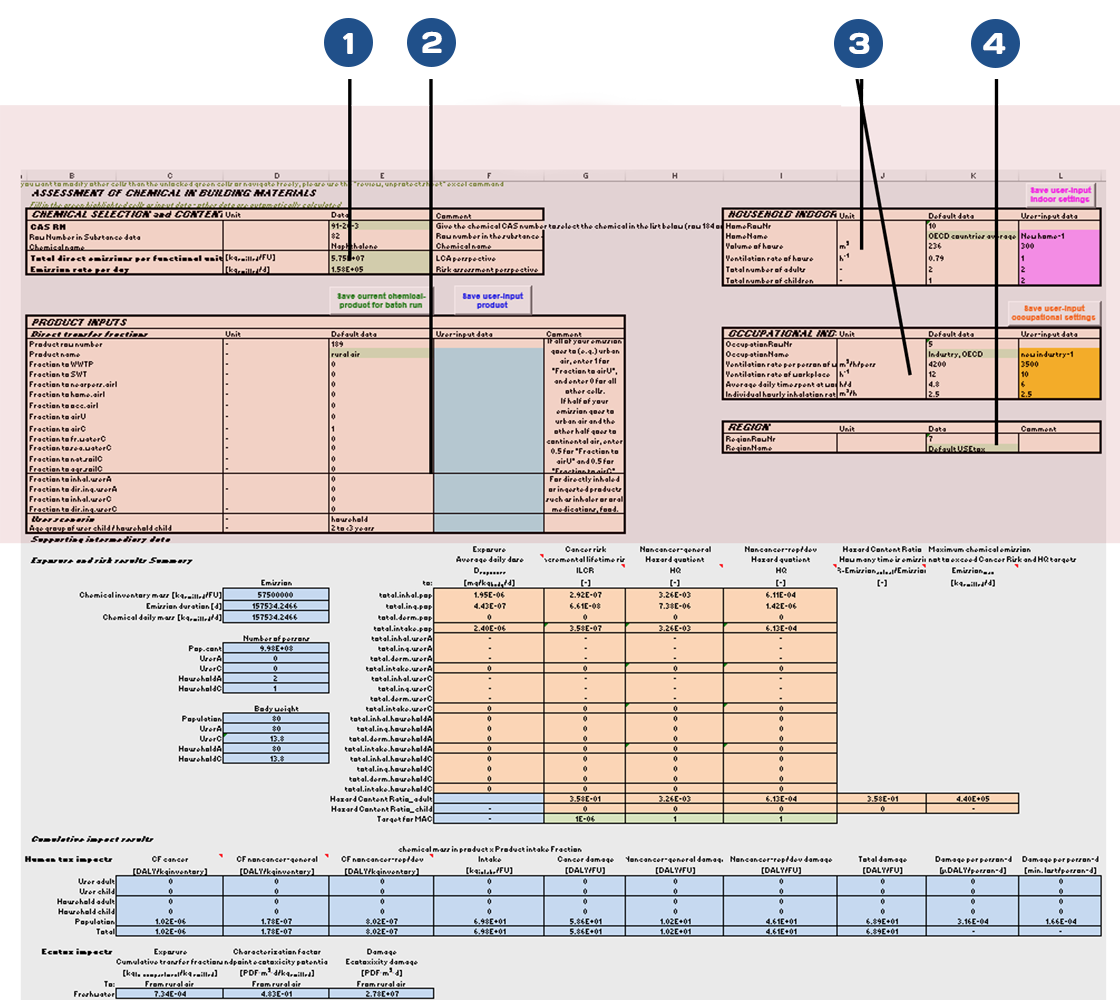Click the blue user-input Product name cell

point(488,353)
